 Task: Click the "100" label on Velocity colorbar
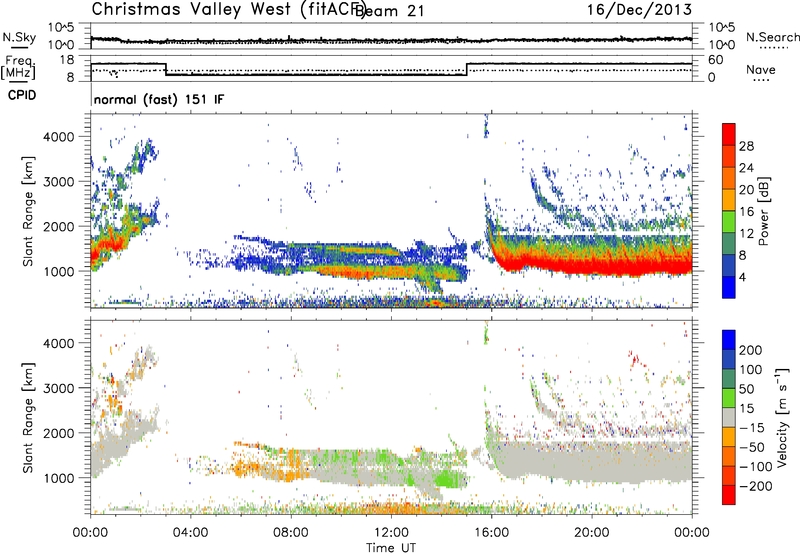coord(751,369)
